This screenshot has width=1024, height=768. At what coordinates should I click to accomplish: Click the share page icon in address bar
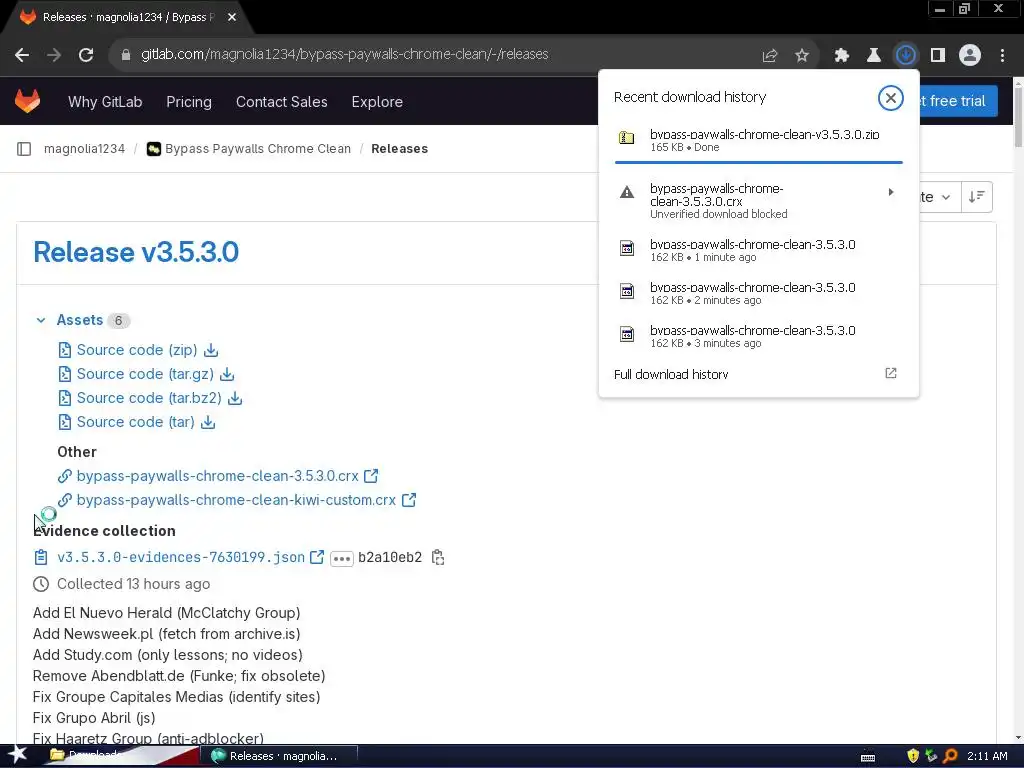pos(770,56)
